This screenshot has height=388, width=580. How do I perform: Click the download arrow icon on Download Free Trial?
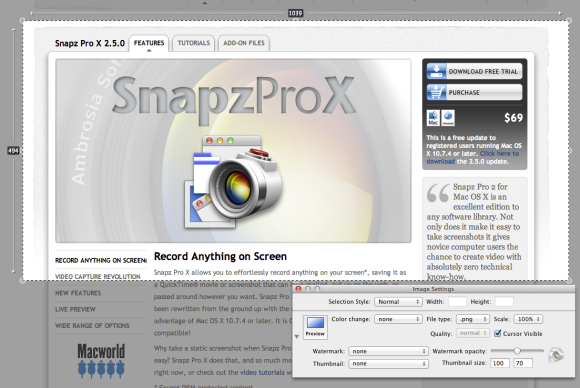coord(436,71)
